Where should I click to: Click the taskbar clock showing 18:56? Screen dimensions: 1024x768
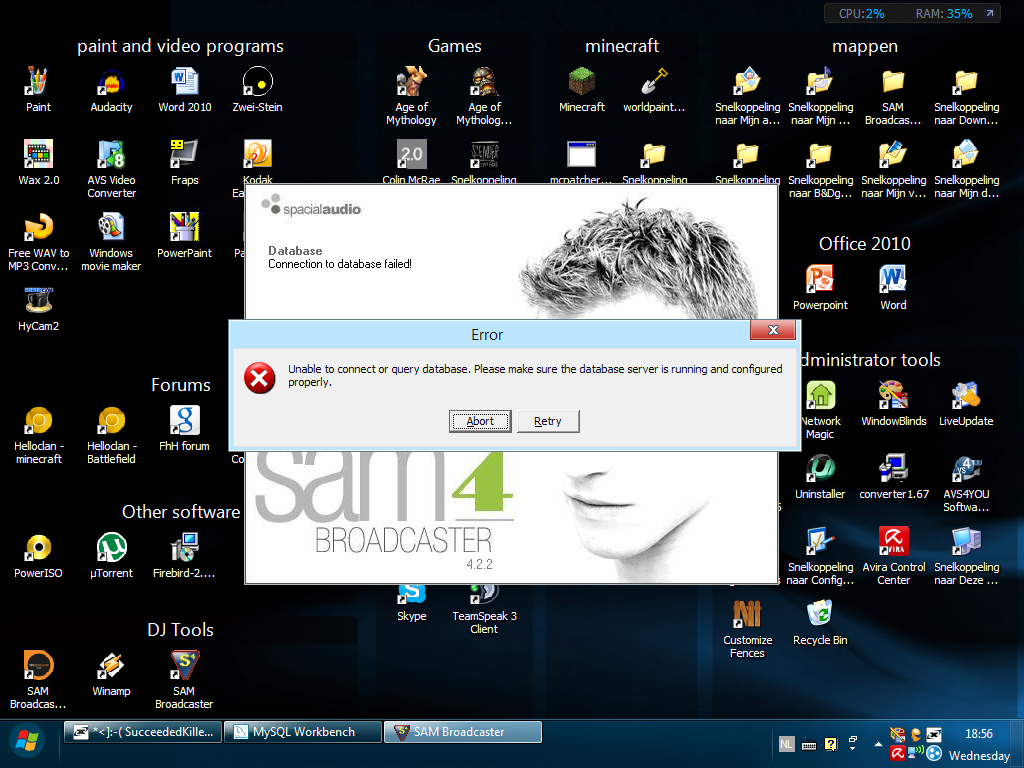(978, 734)
